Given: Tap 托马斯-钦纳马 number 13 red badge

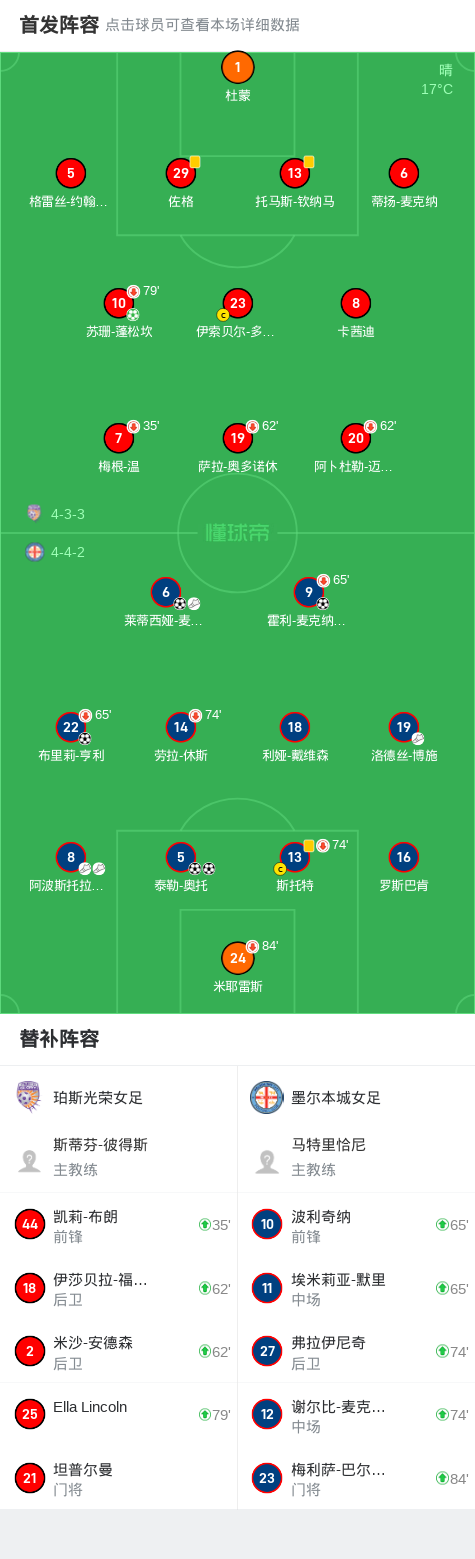Looking at the screenshot, I should click(295, 173).
